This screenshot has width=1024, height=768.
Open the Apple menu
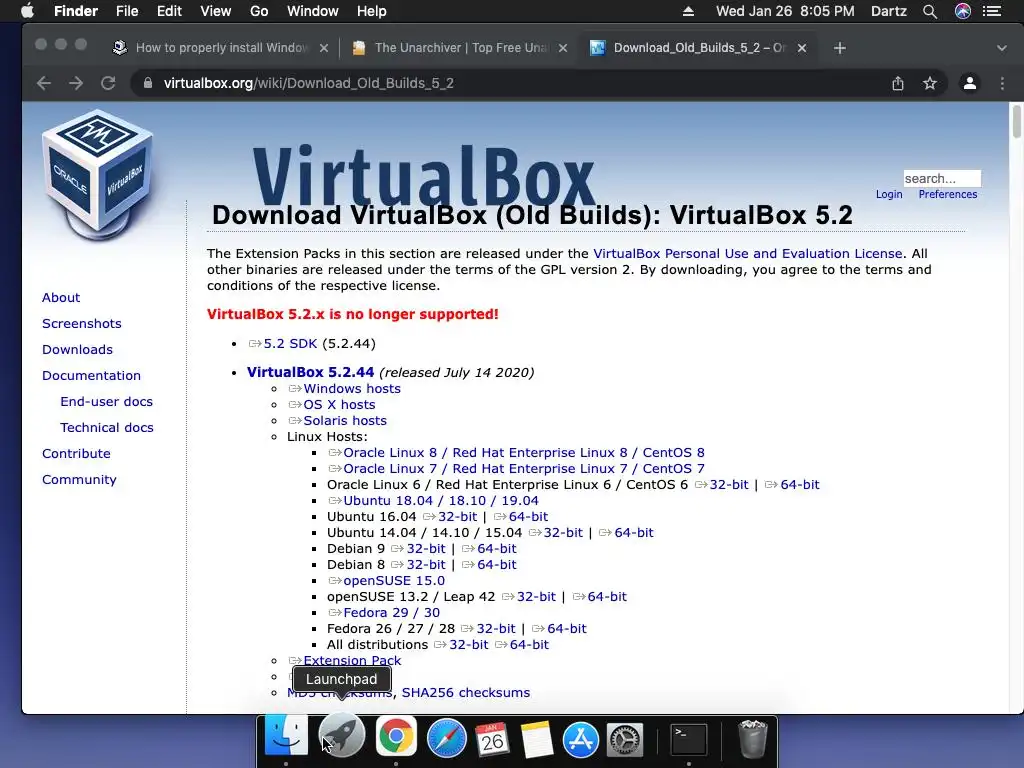click(x=27, y=11)
